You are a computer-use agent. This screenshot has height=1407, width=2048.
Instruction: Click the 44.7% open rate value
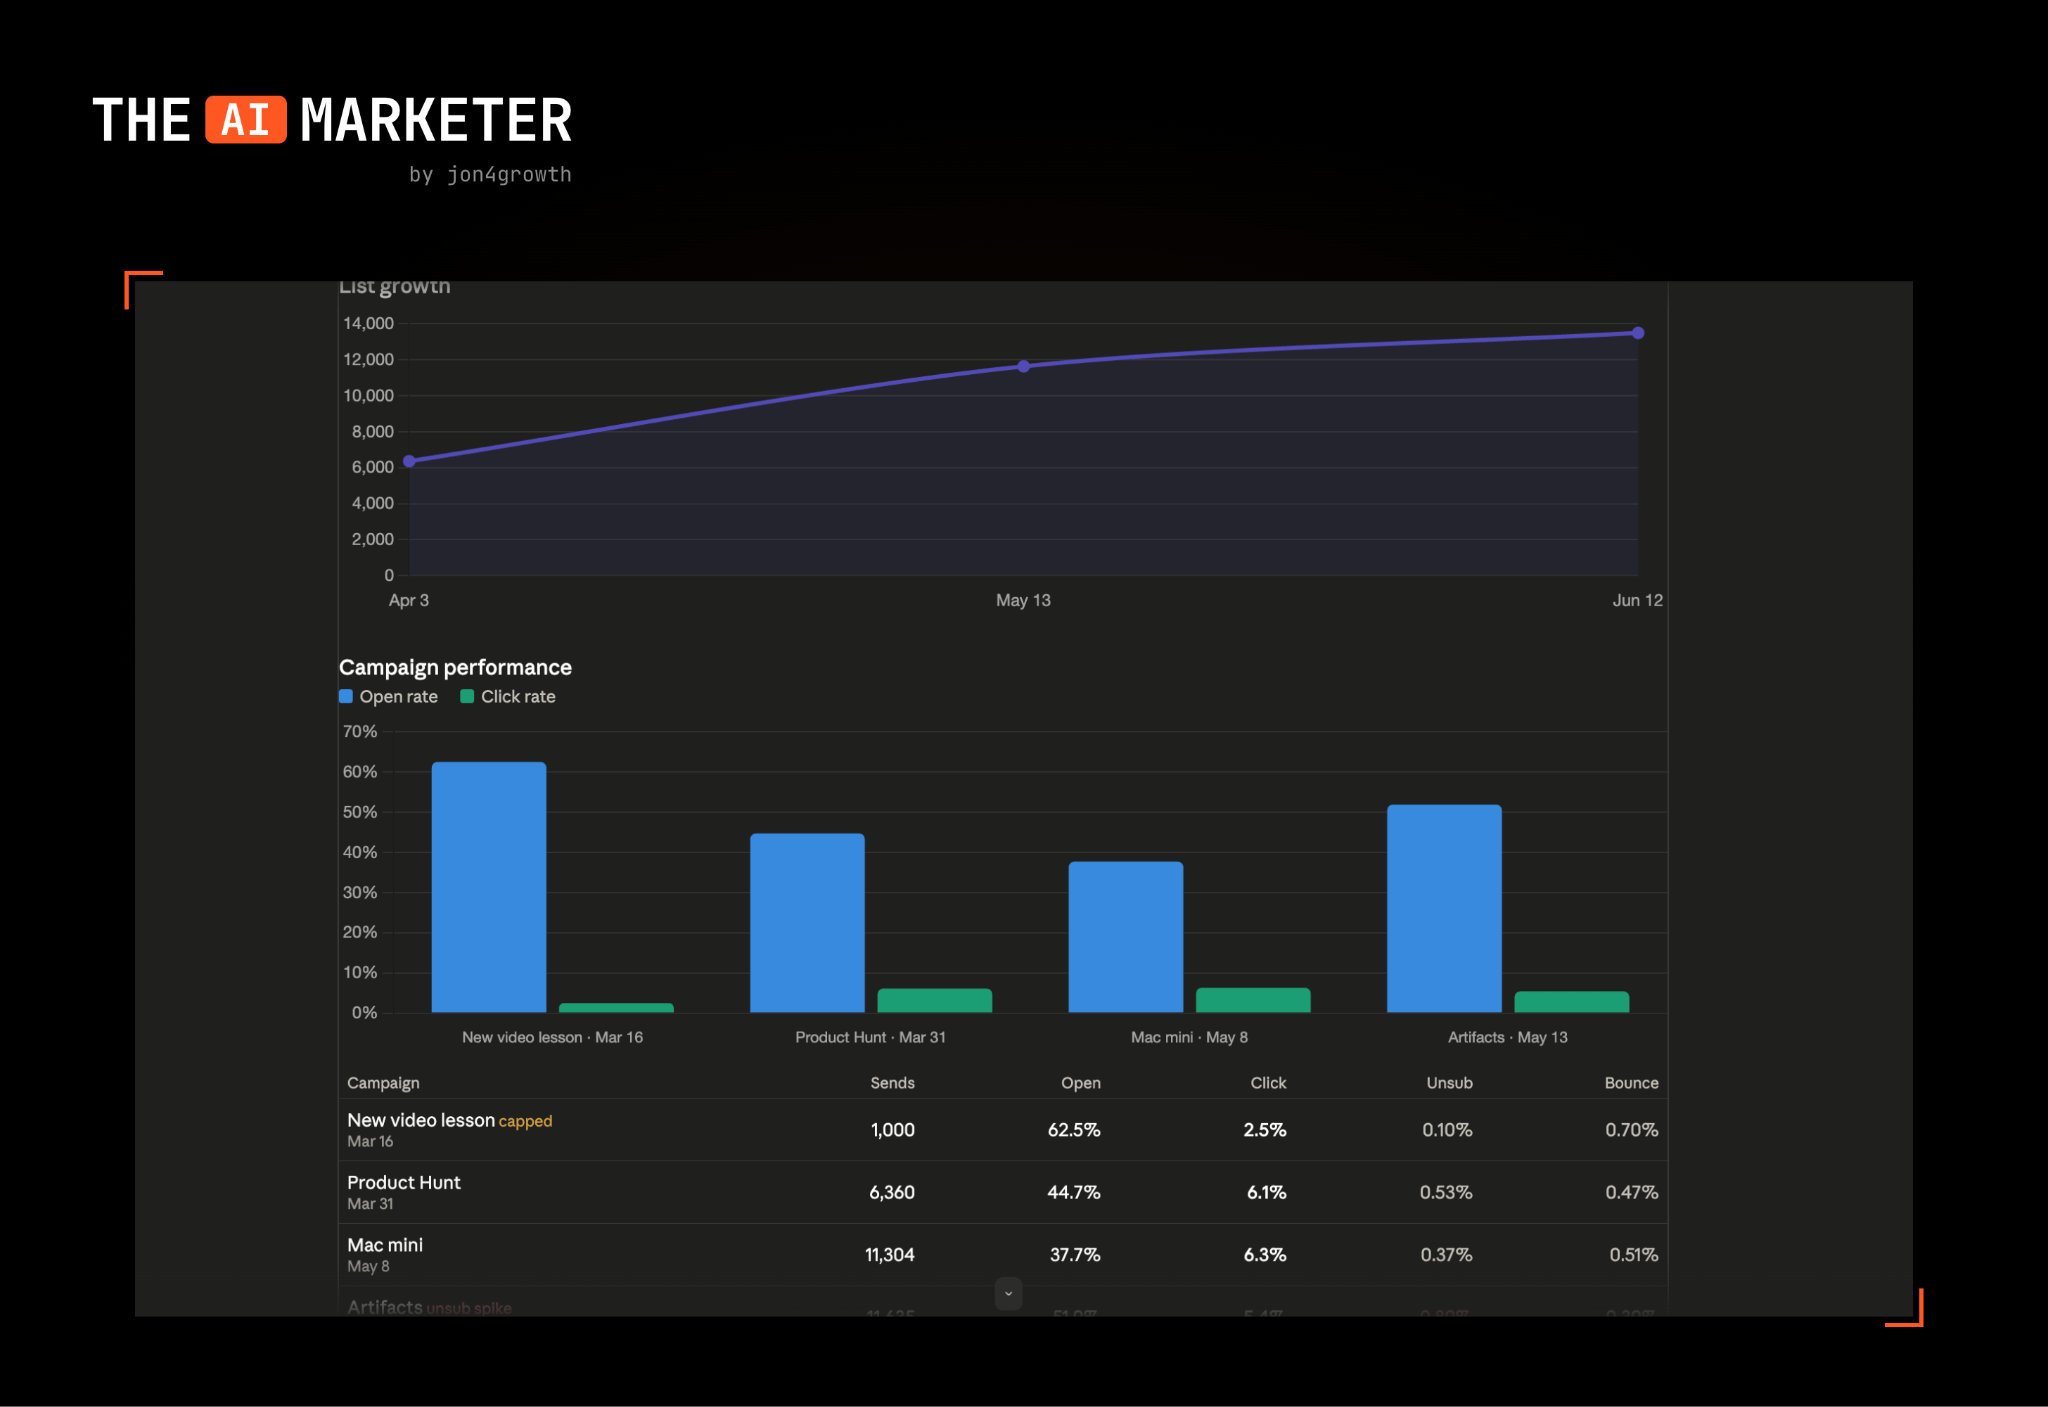1074,1192
